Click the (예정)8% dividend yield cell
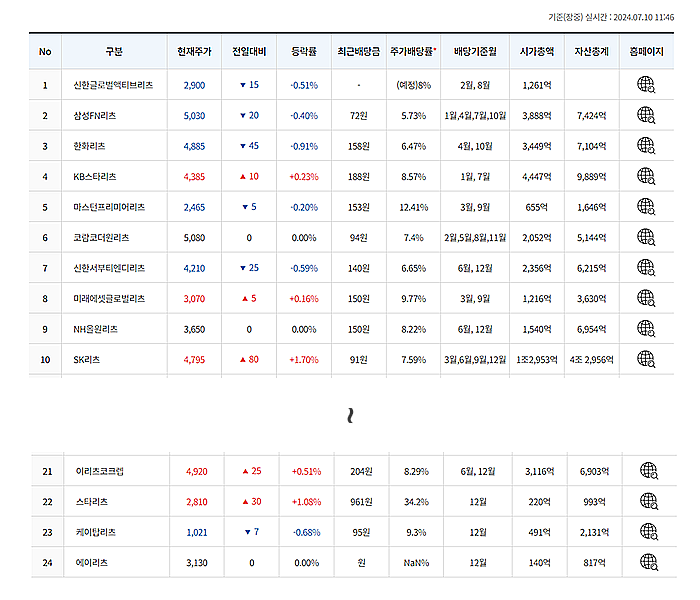700x600 pixels. [x=413, y=85]
